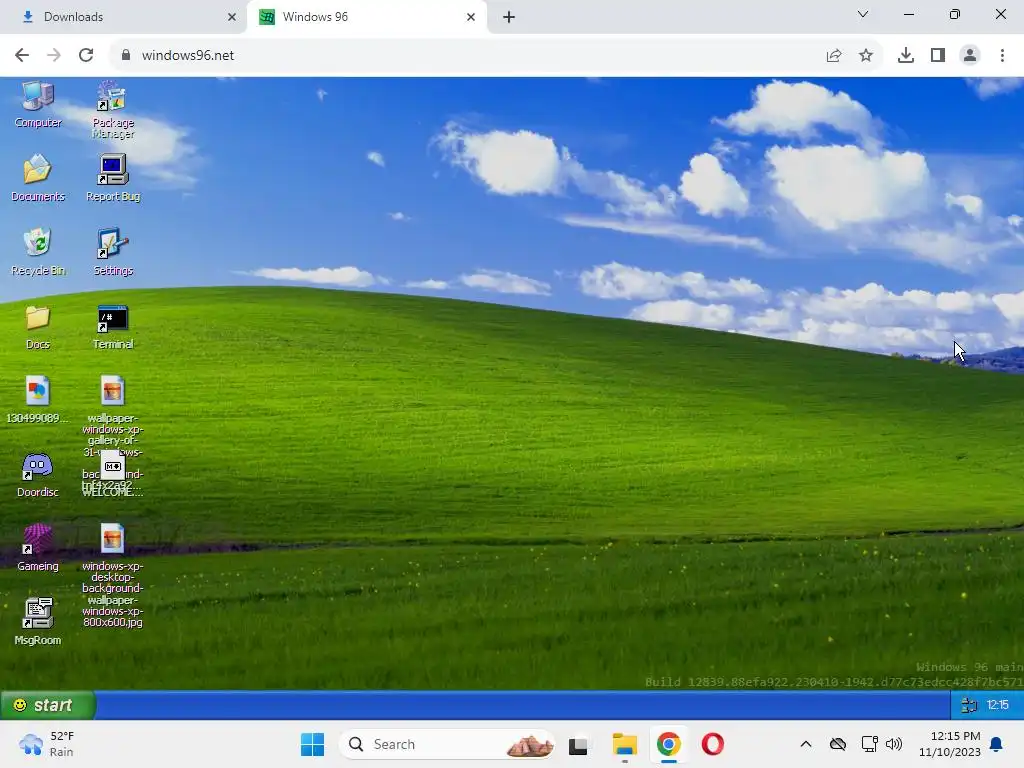Click the Windows 96 tray clock 12:15

[997, 705]
